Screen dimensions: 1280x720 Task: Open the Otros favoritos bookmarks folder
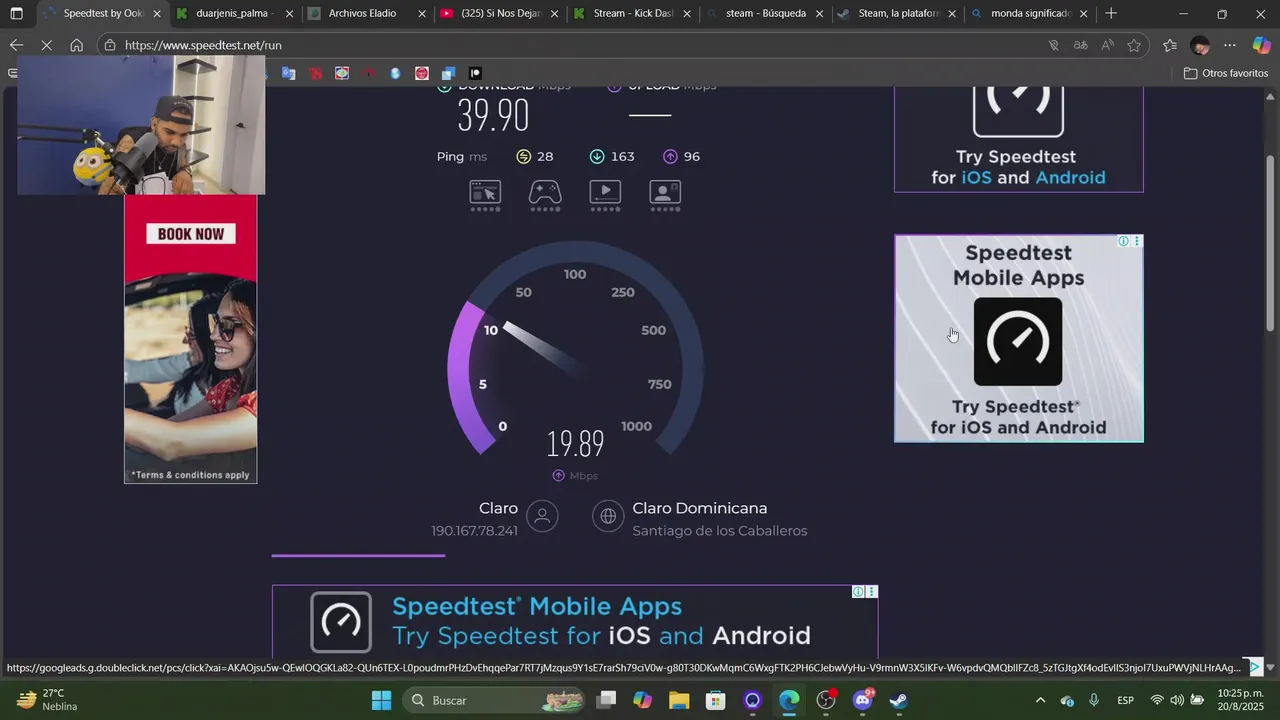point(1226,73)
